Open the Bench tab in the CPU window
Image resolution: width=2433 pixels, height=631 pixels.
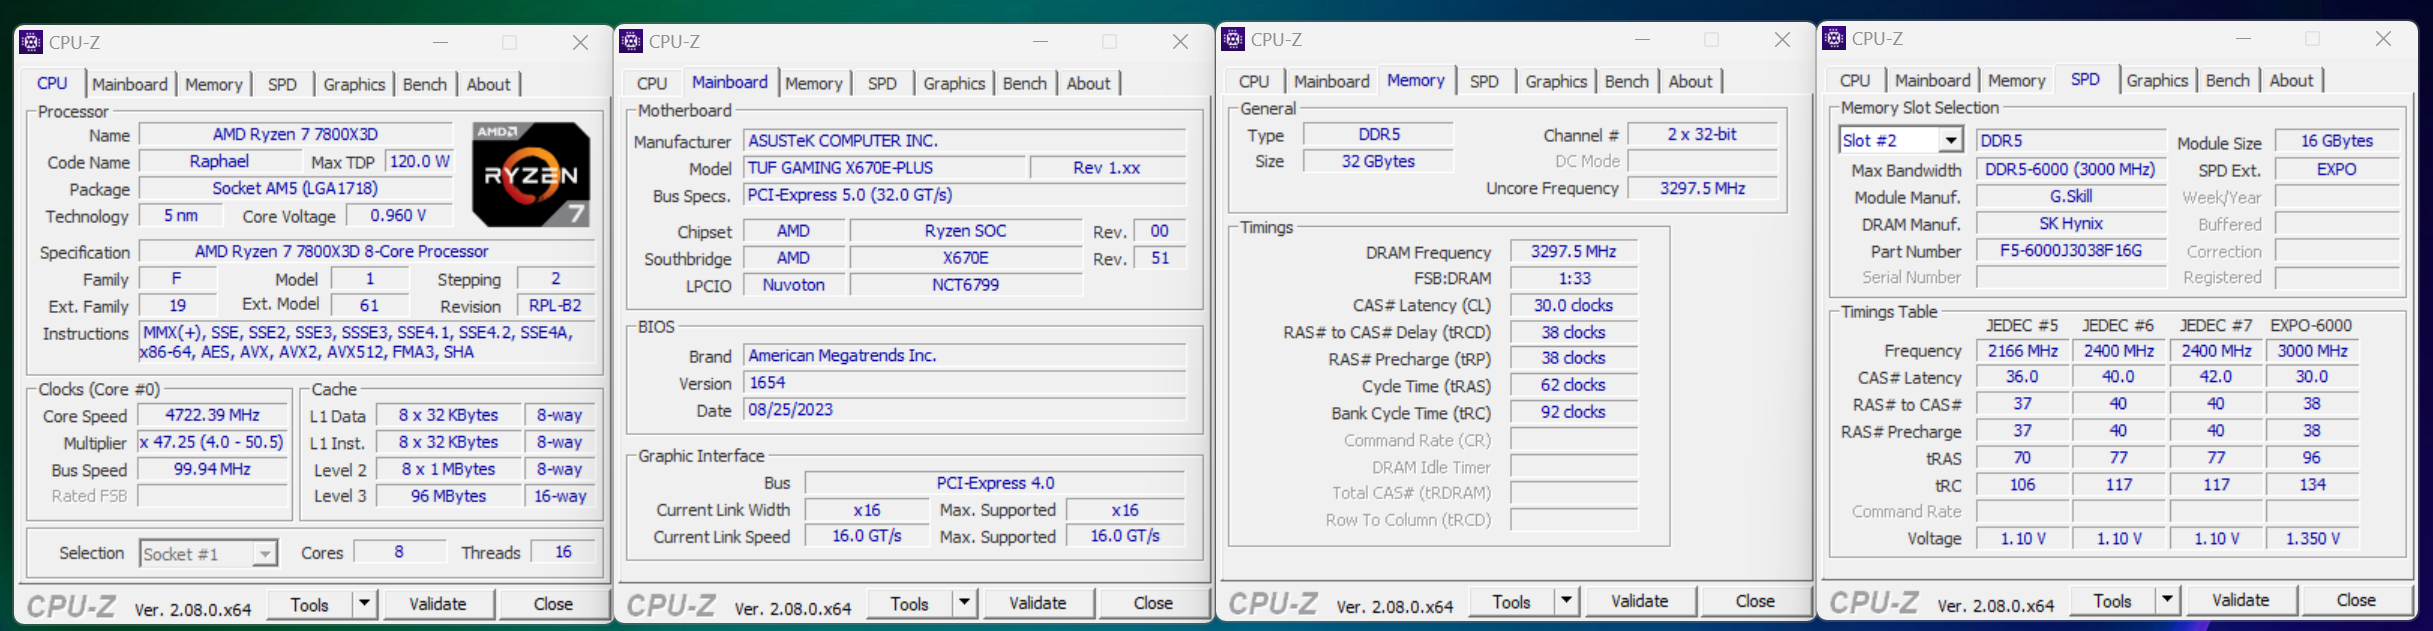425,85
